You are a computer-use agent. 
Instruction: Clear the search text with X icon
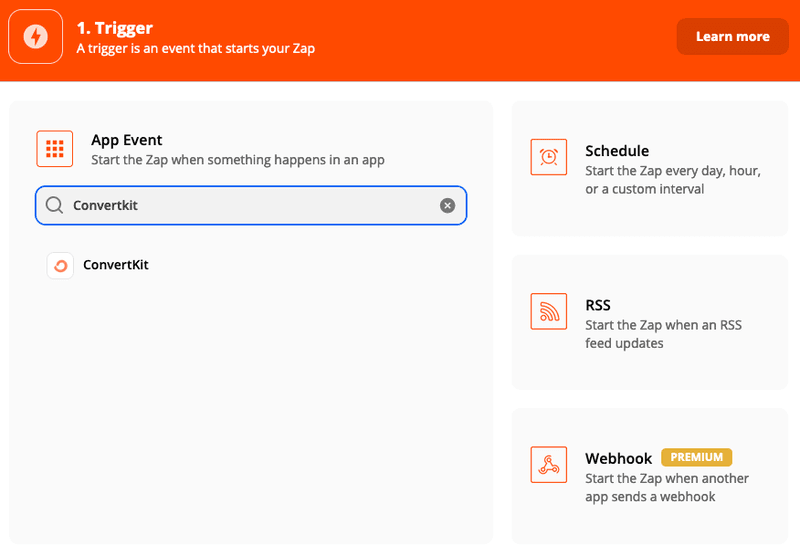coord(447,206)
